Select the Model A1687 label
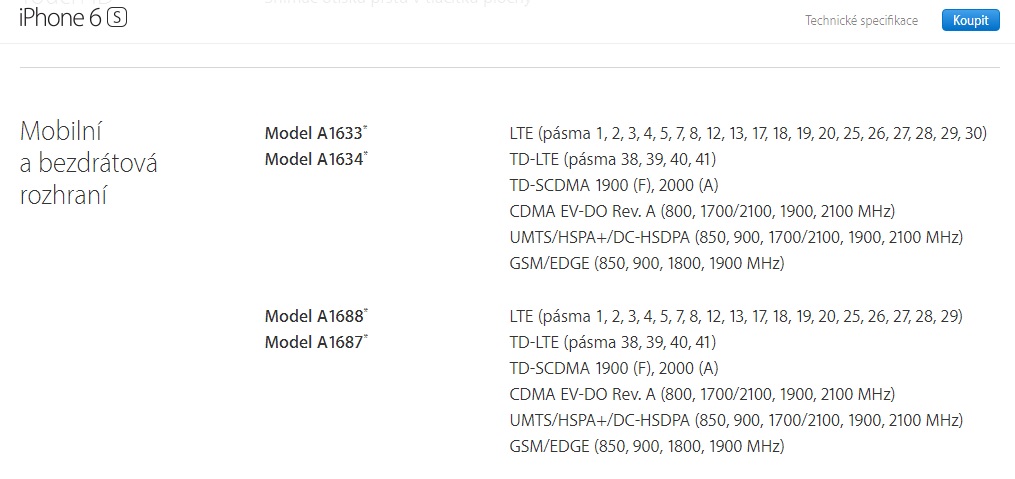Viewport: 1015px width, 479px height. click(x=313, y=342)
